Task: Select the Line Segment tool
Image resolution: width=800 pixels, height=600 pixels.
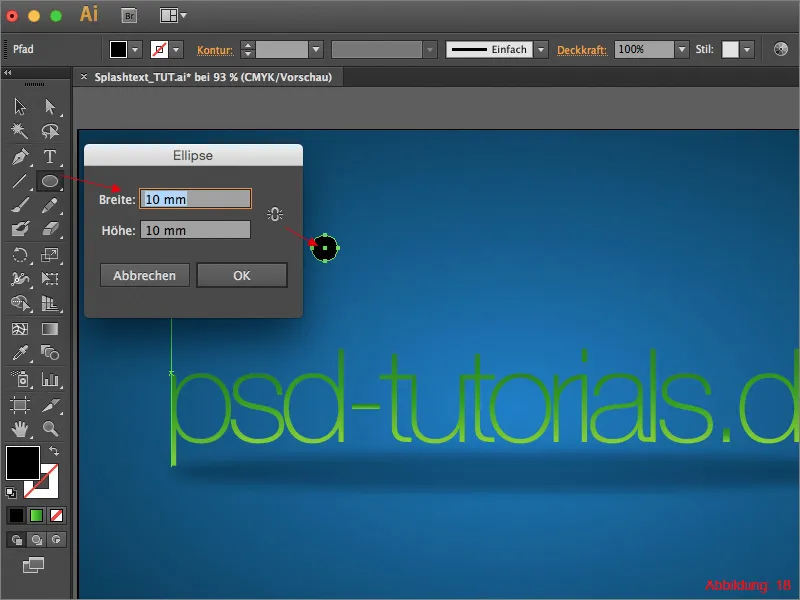Action: tap(20, 181)
